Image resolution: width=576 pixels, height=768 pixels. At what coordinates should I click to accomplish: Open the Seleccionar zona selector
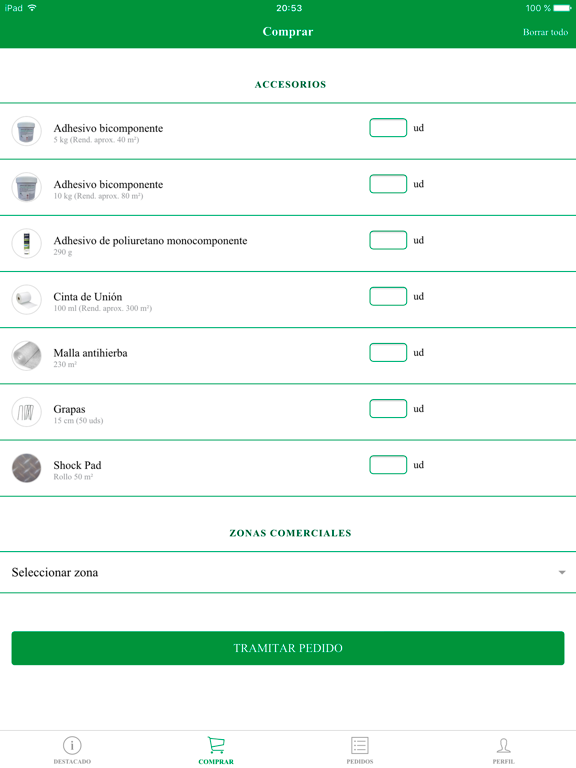point(288,572)
